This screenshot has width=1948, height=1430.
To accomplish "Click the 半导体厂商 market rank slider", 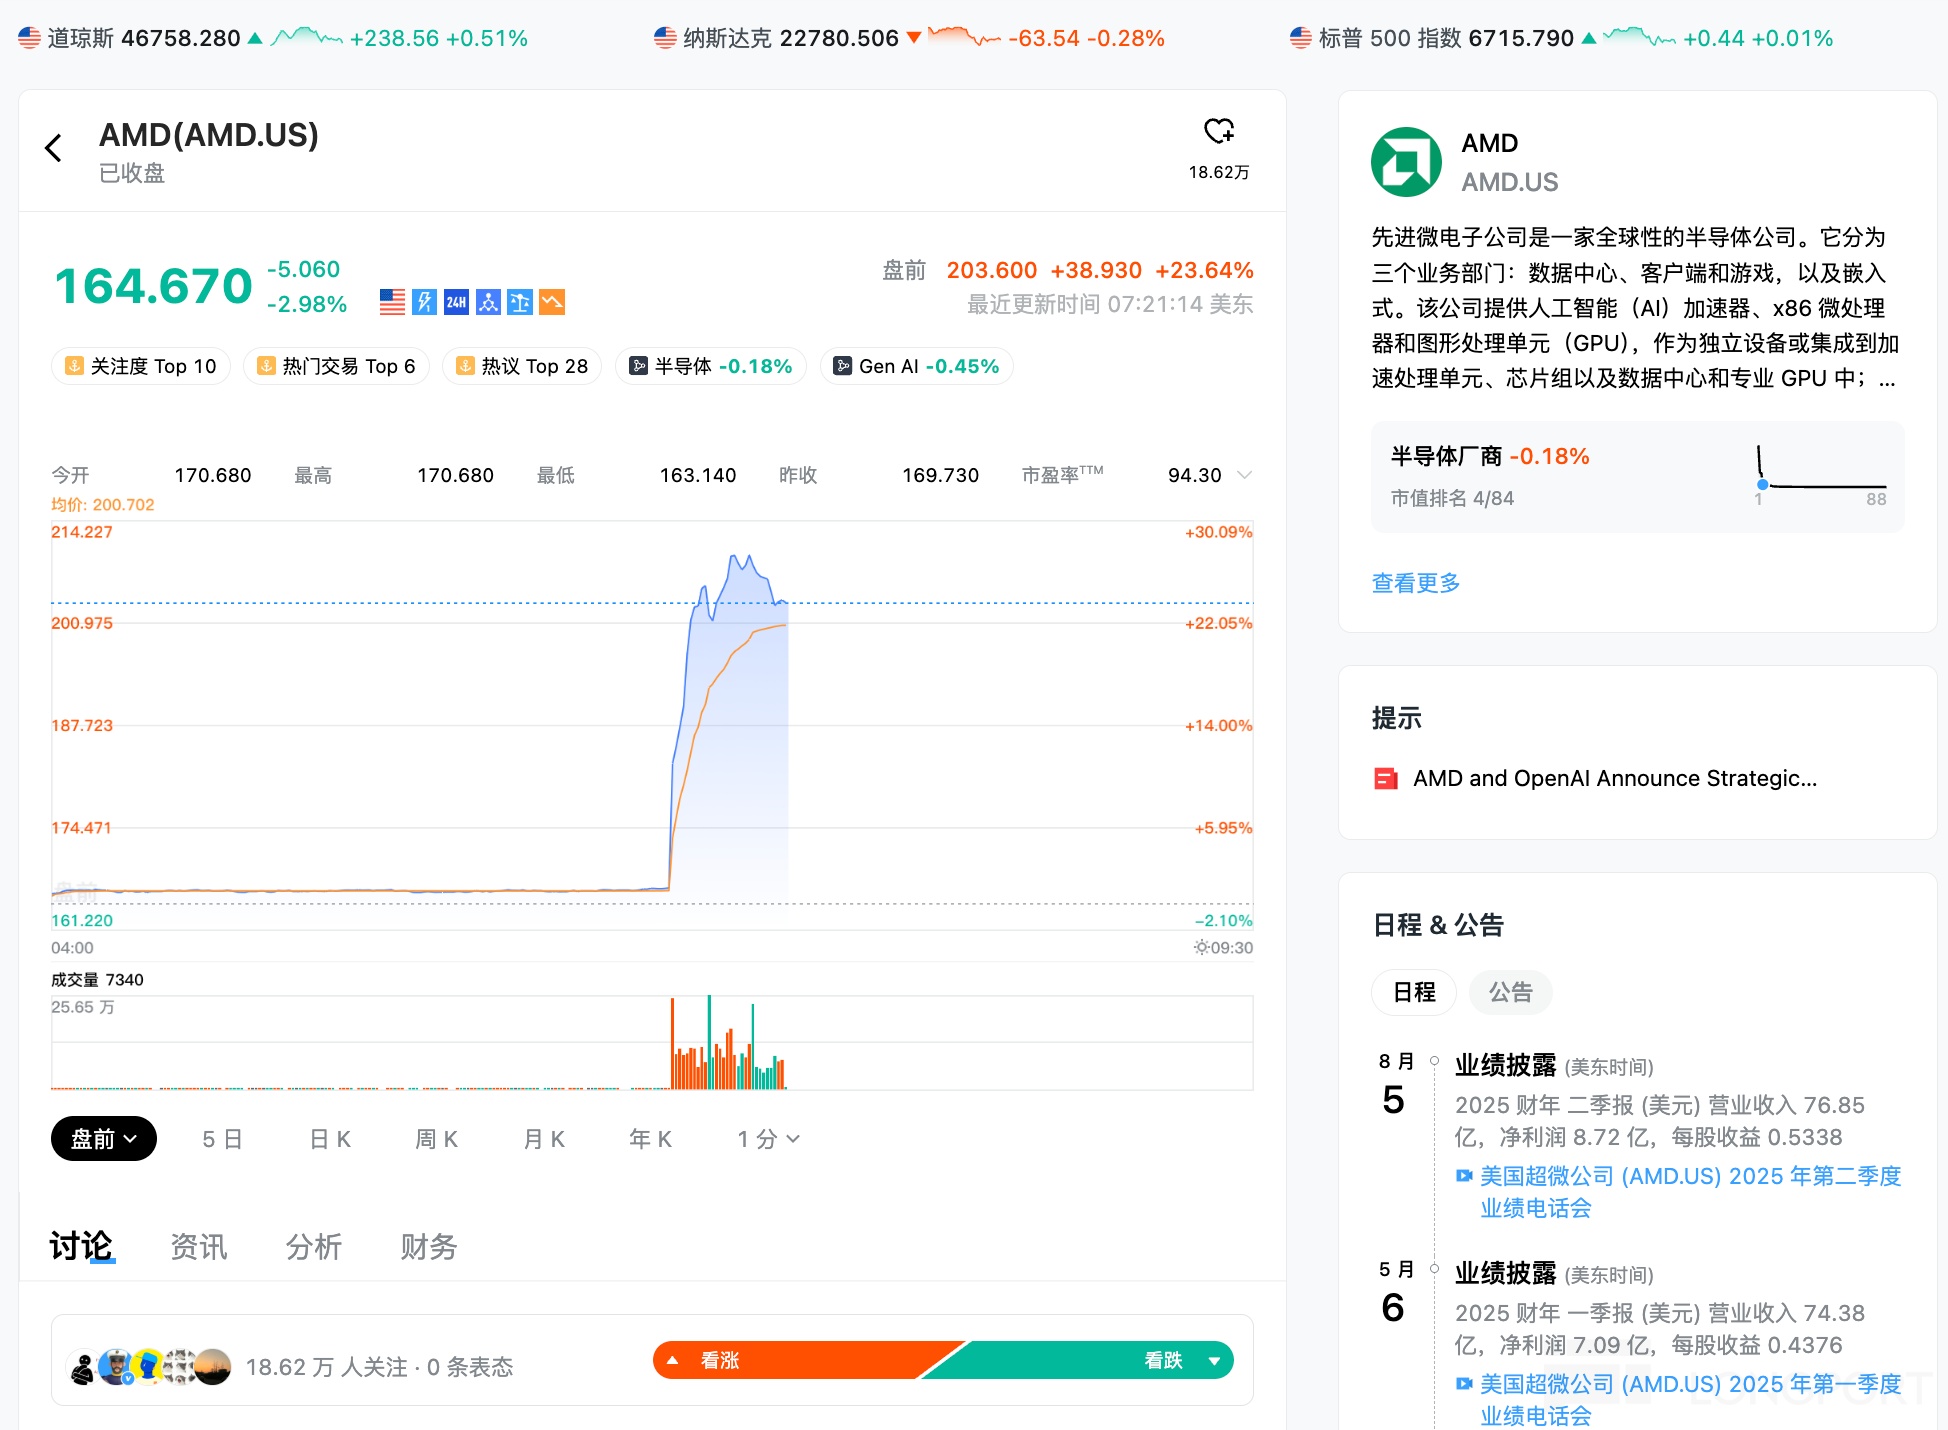I will point(1820,485).
